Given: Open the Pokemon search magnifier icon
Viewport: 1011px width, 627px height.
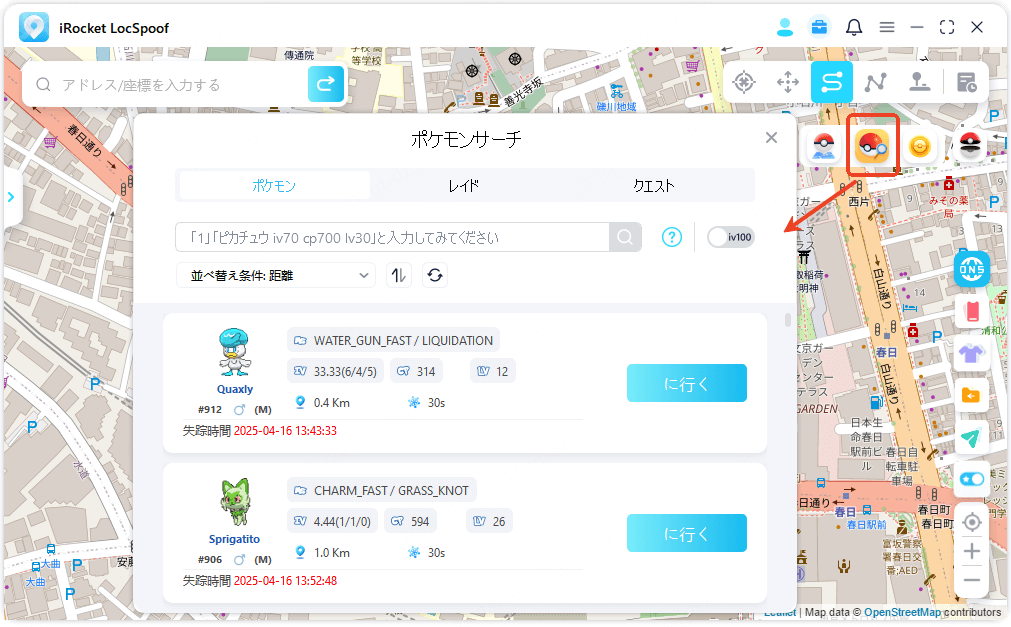Looking at the screenshot, I should click(x=872, y=146).
